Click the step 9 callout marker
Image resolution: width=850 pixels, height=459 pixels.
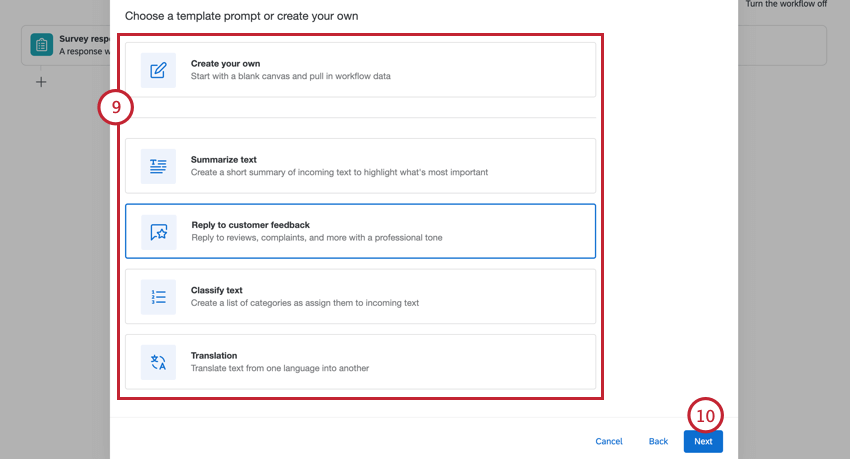pyautogui.click(x=115, y=110)
